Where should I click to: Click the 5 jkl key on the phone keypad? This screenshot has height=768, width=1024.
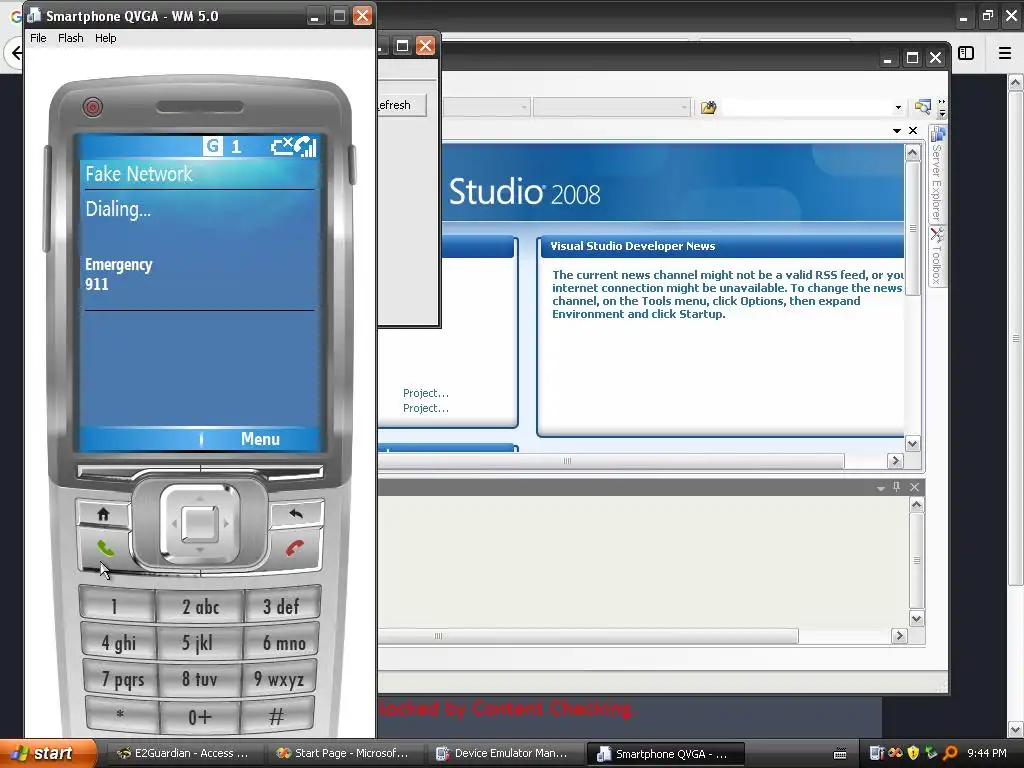coord(199,643)
